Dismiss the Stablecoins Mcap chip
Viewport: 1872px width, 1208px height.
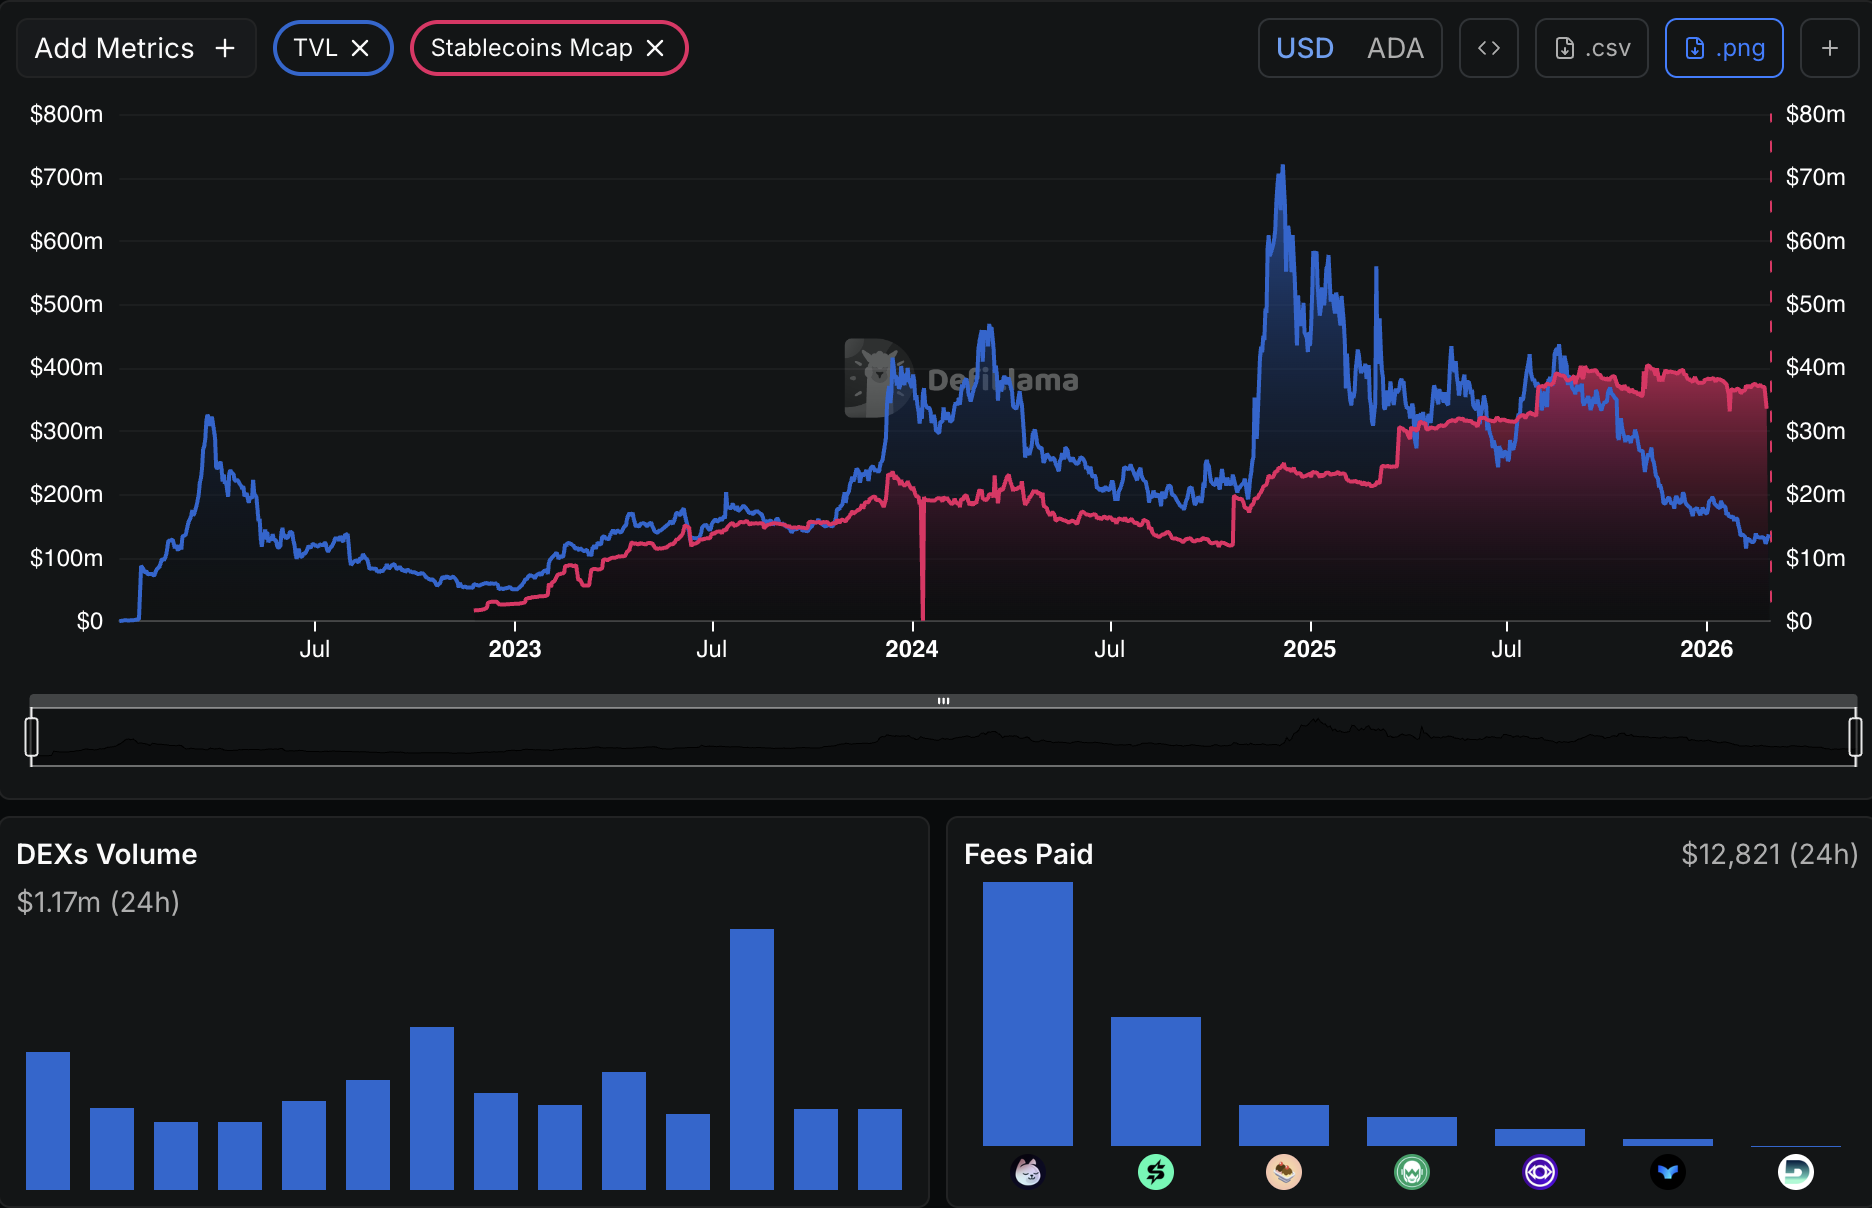[656, 47]
